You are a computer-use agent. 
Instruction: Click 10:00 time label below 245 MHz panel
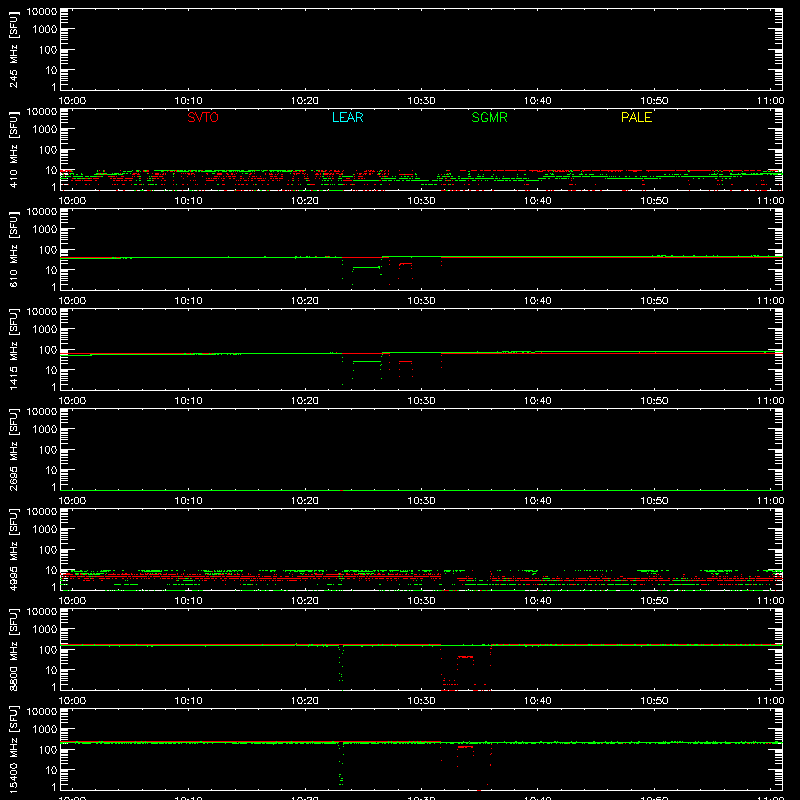pos(72,101)
